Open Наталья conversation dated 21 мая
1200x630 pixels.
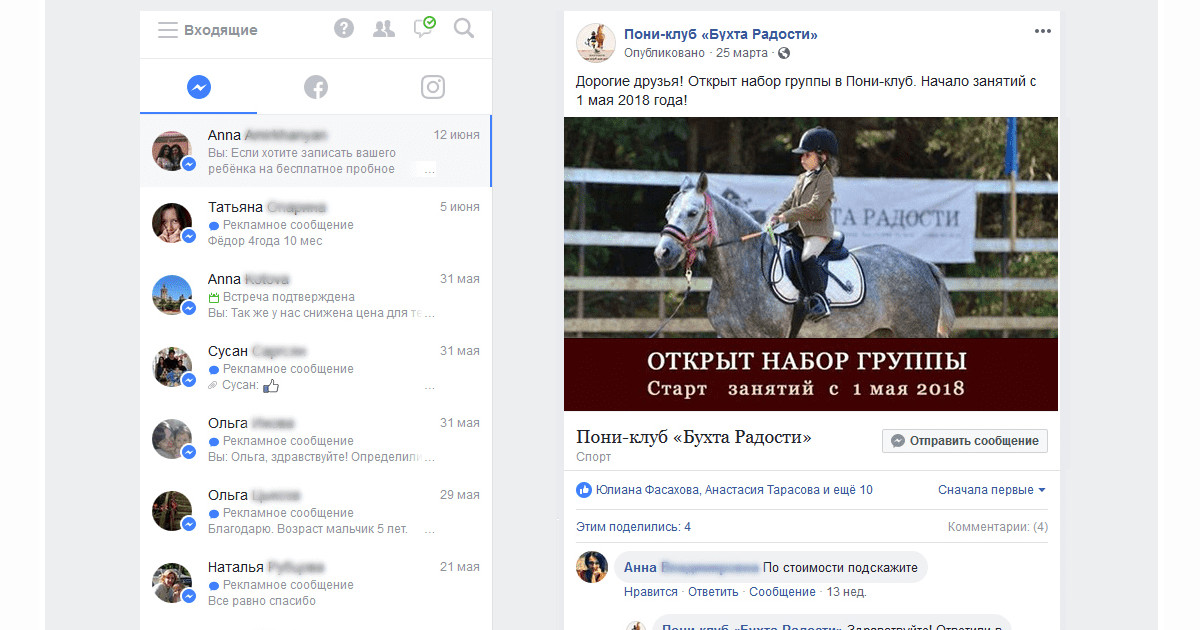click(x=316, y=583)
